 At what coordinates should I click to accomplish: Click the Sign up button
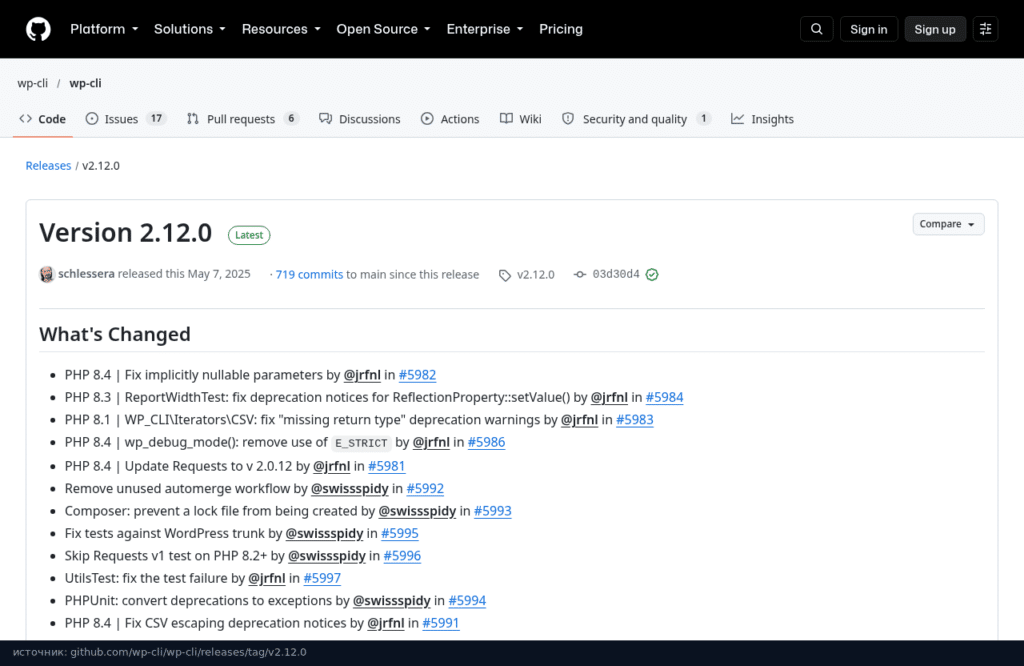coord(935,29)
